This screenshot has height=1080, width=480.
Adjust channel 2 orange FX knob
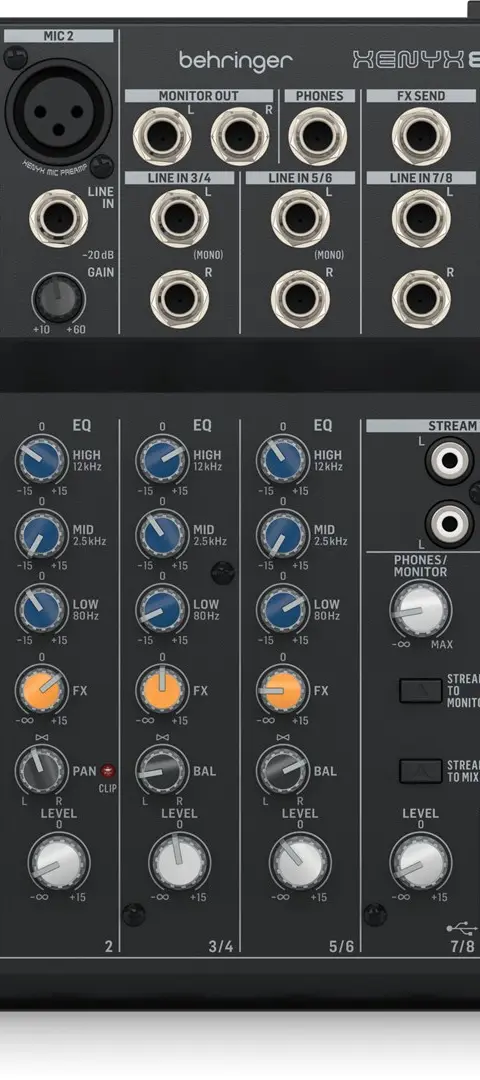click(x=42, y=690)
